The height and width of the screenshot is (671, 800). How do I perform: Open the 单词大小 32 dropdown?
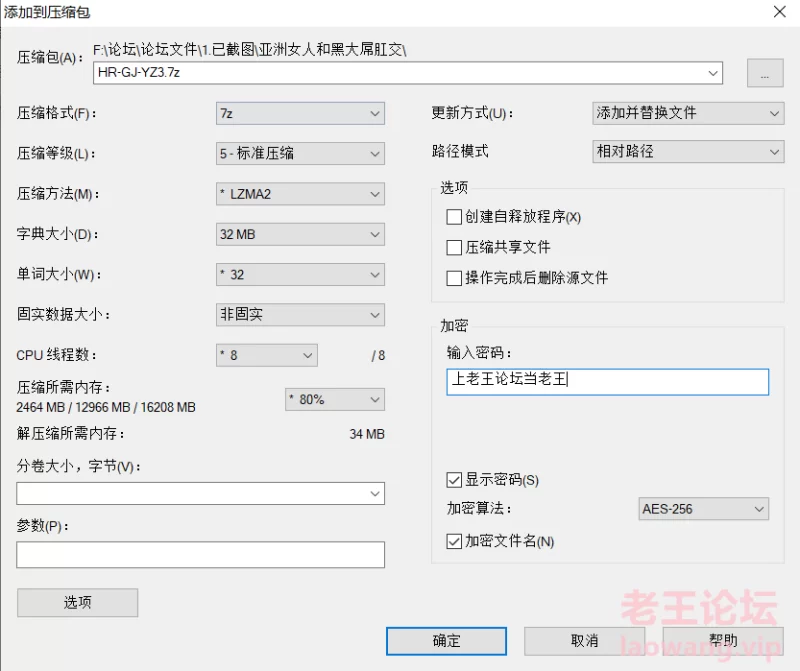pos(300,275)
